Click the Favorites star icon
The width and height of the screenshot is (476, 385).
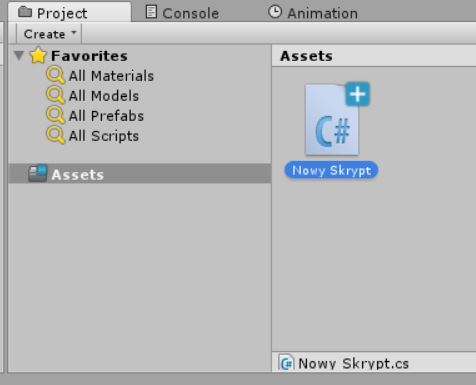(x=38, y=55)
